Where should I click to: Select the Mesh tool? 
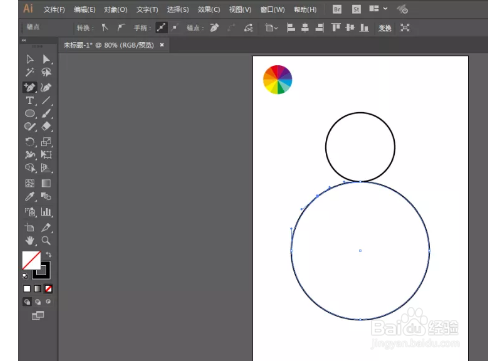point(30,183)
